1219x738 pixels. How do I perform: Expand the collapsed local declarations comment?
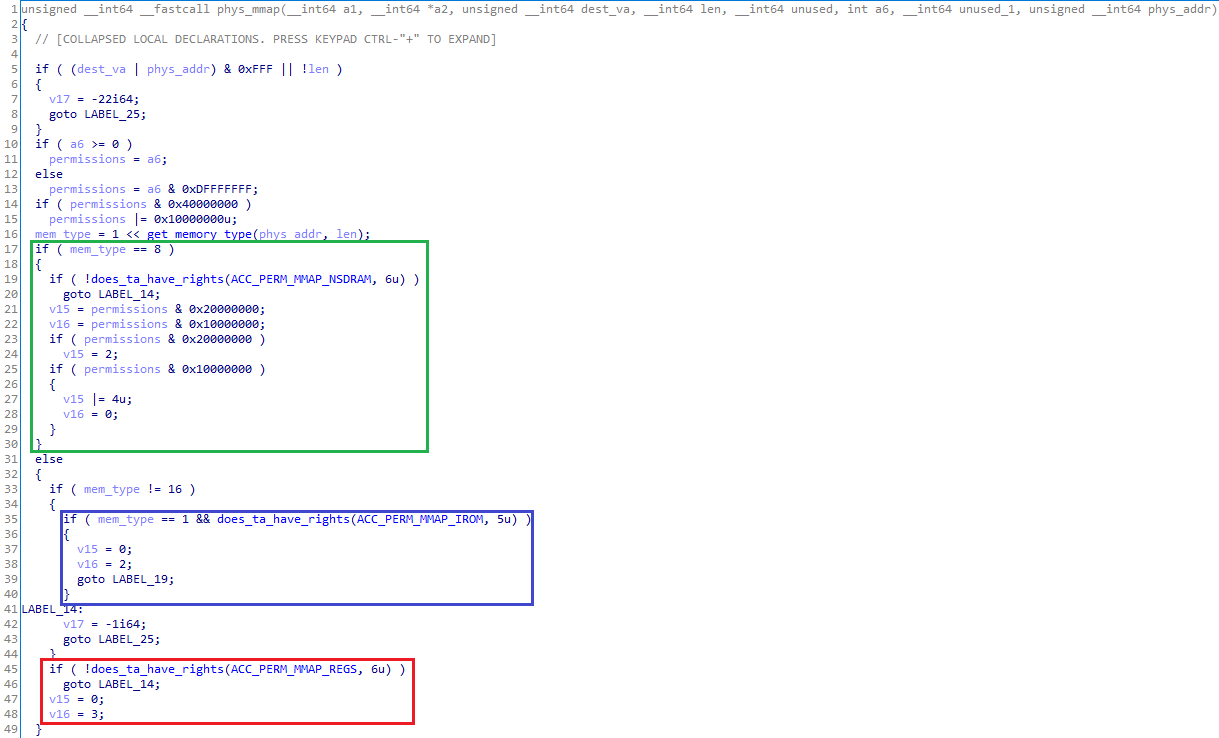point(265,39)
